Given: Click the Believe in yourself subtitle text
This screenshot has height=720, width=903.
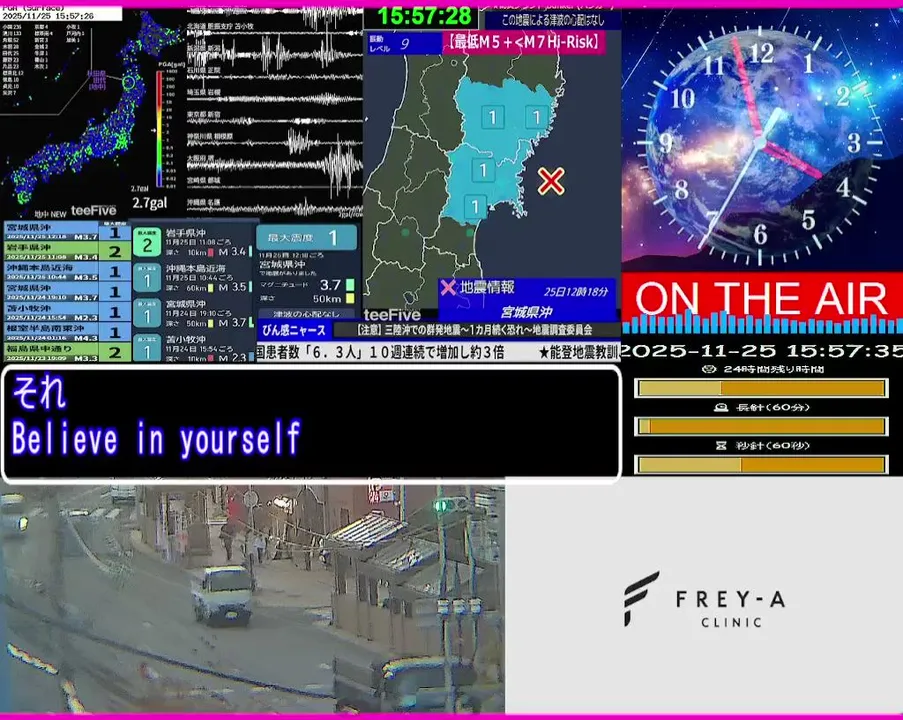Looking at the screenshot, I should tap(156, 438).
